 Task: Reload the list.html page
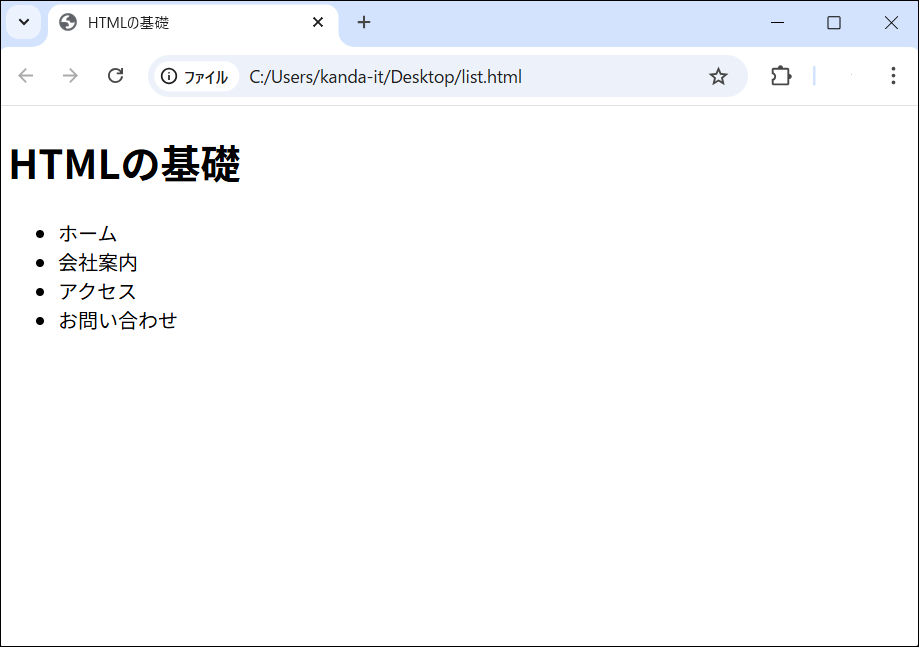[x=115, y=77]
